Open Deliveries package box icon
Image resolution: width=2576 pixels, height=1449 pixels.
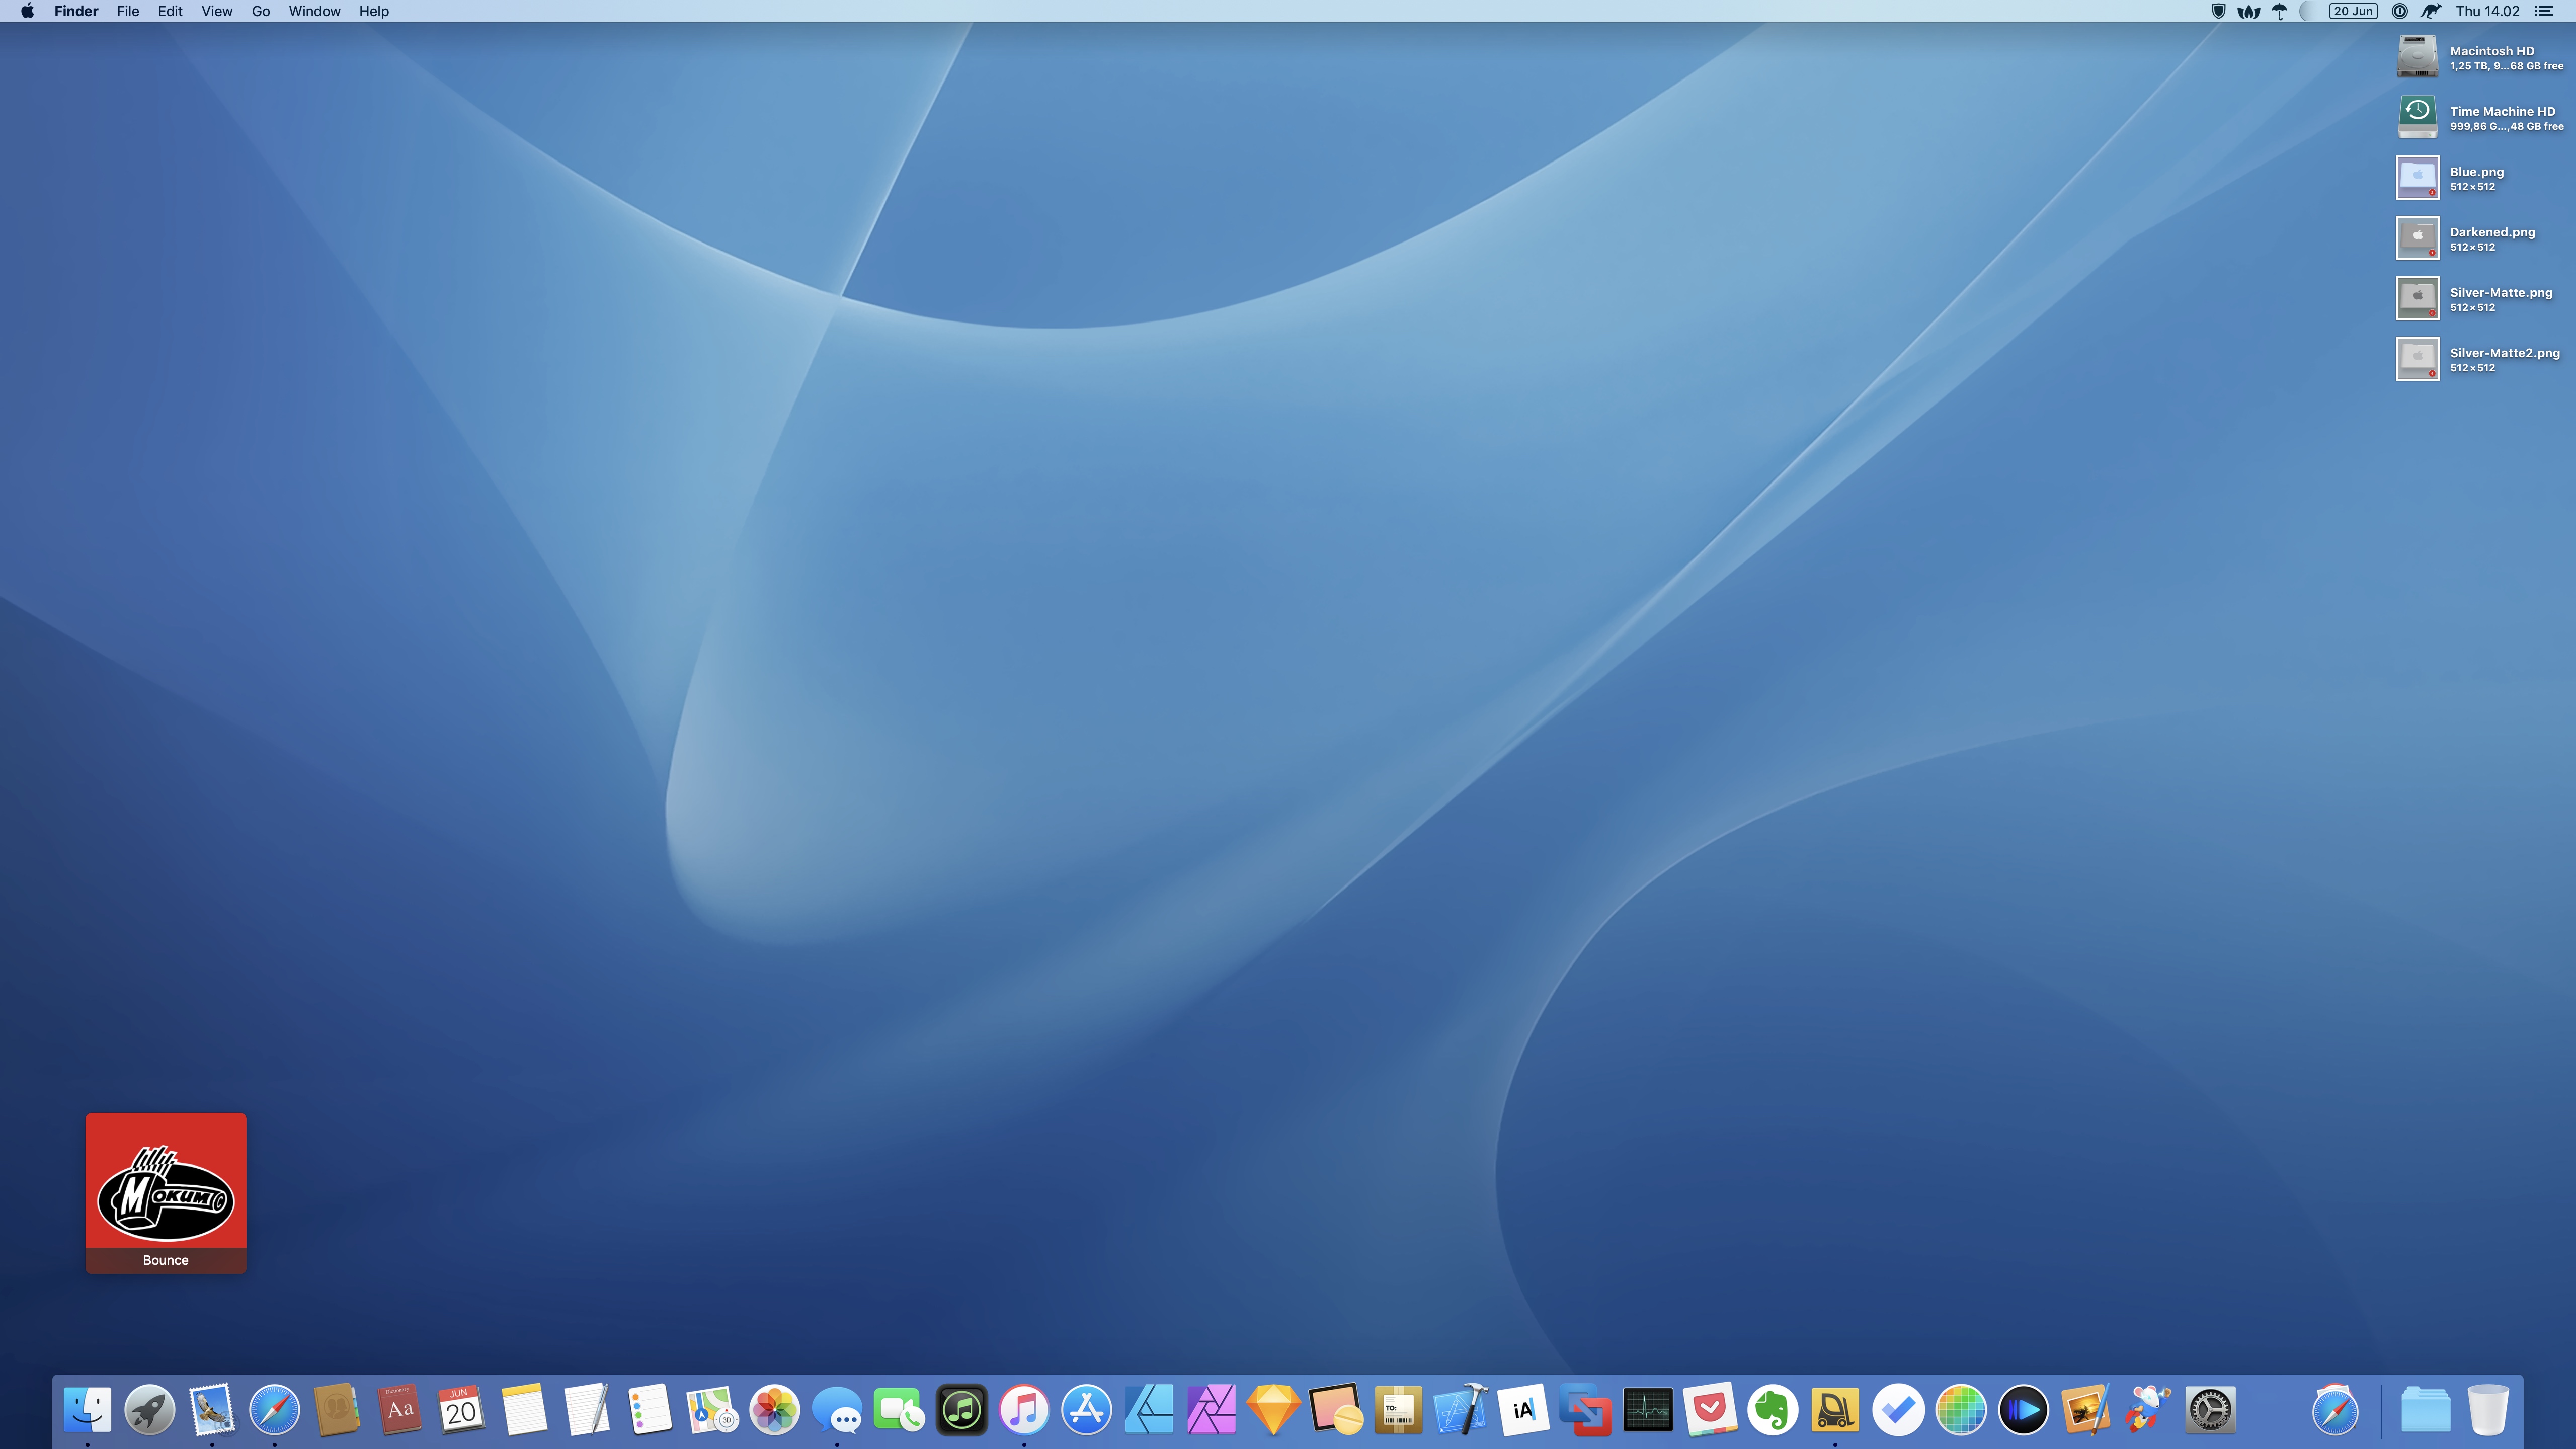pyautogui.click(x=1398, y=1410)
